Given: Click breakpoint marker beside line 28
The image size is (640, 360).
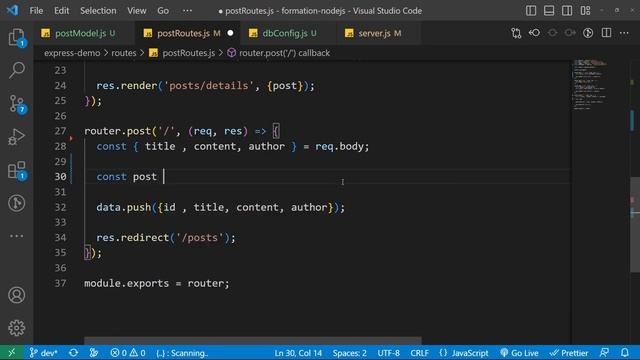Looking at the screenshot, I should pos(71,139).
